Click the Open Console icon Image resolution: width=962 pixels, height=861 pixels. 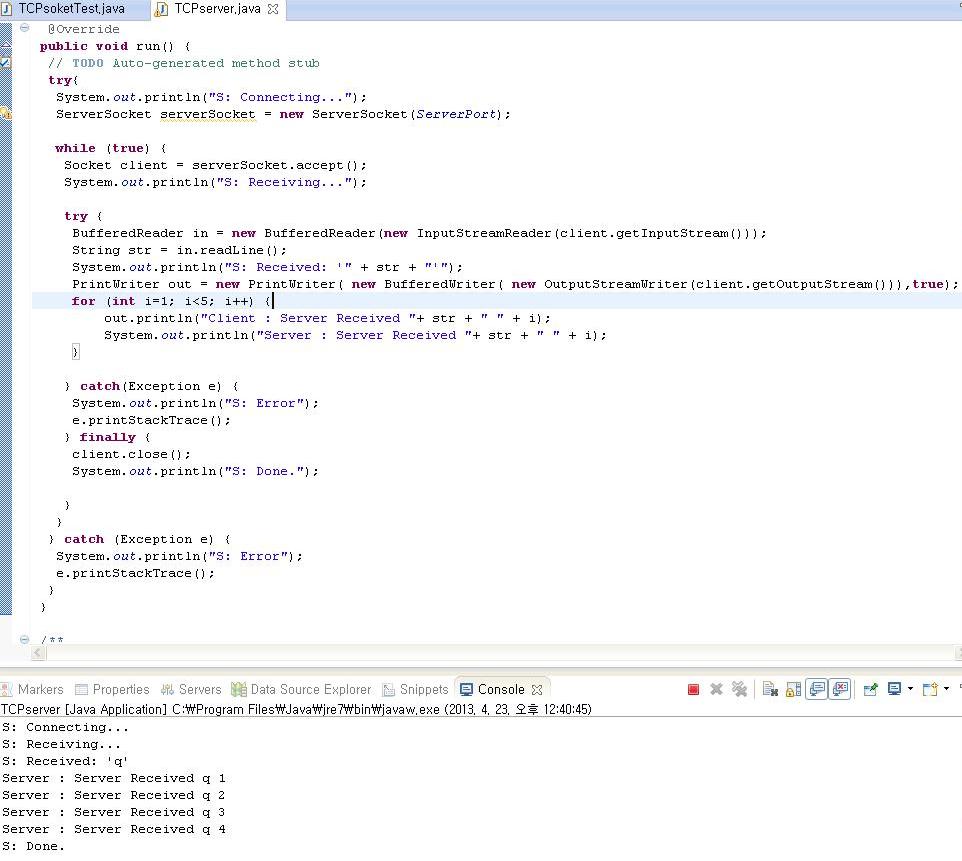coord(930,689)
